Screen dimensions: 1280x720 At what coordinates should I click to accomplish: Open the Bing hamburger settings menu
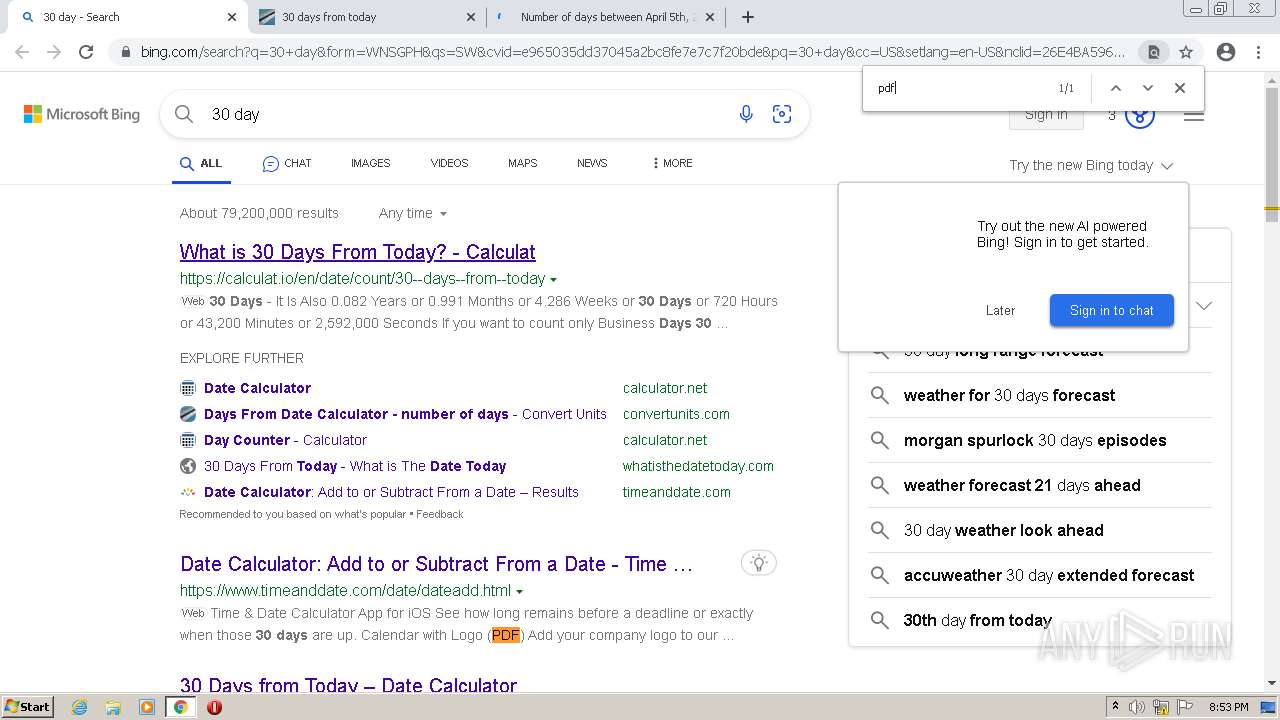click(1194, 116)
